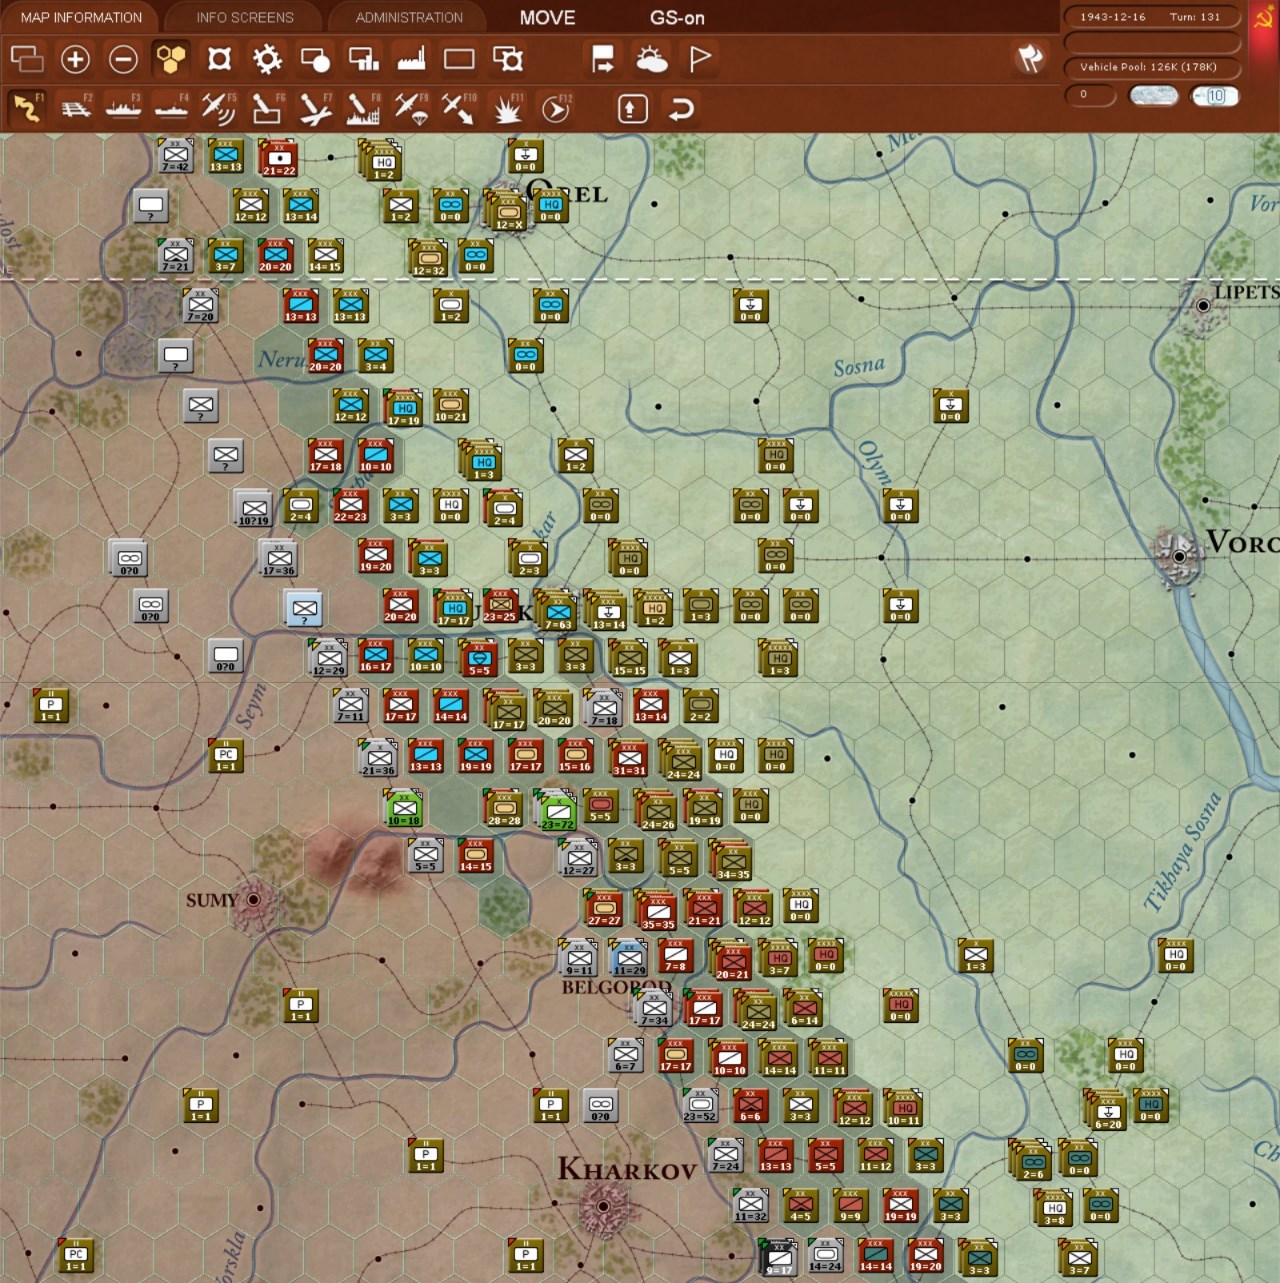The width and height of the screenshot is (1280, 1283).
Task: Zoom out with the minus icon
Action: [123, 59]
